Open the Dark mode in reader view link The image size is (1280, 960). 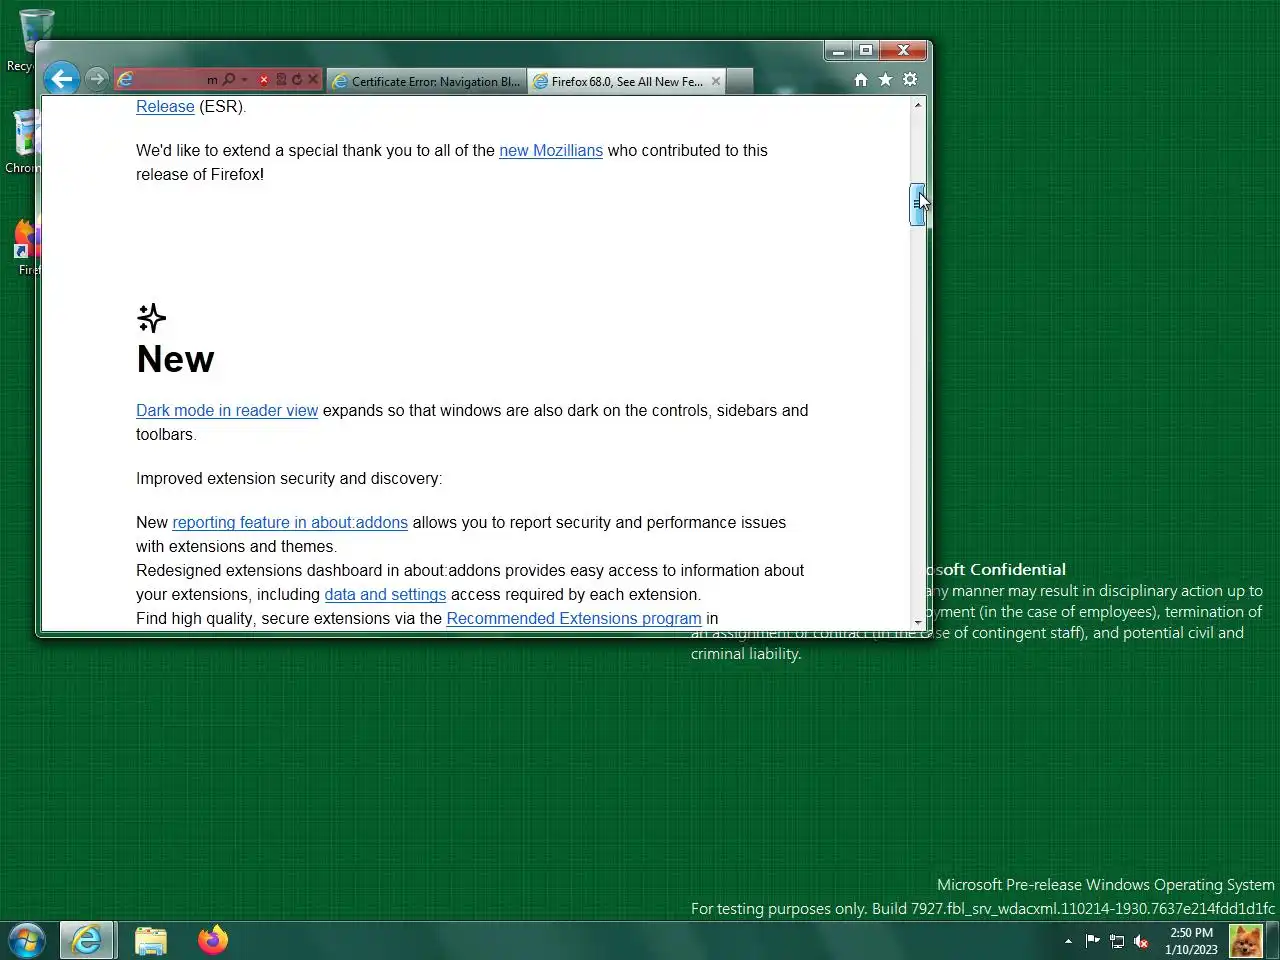[x=227, y=410]
